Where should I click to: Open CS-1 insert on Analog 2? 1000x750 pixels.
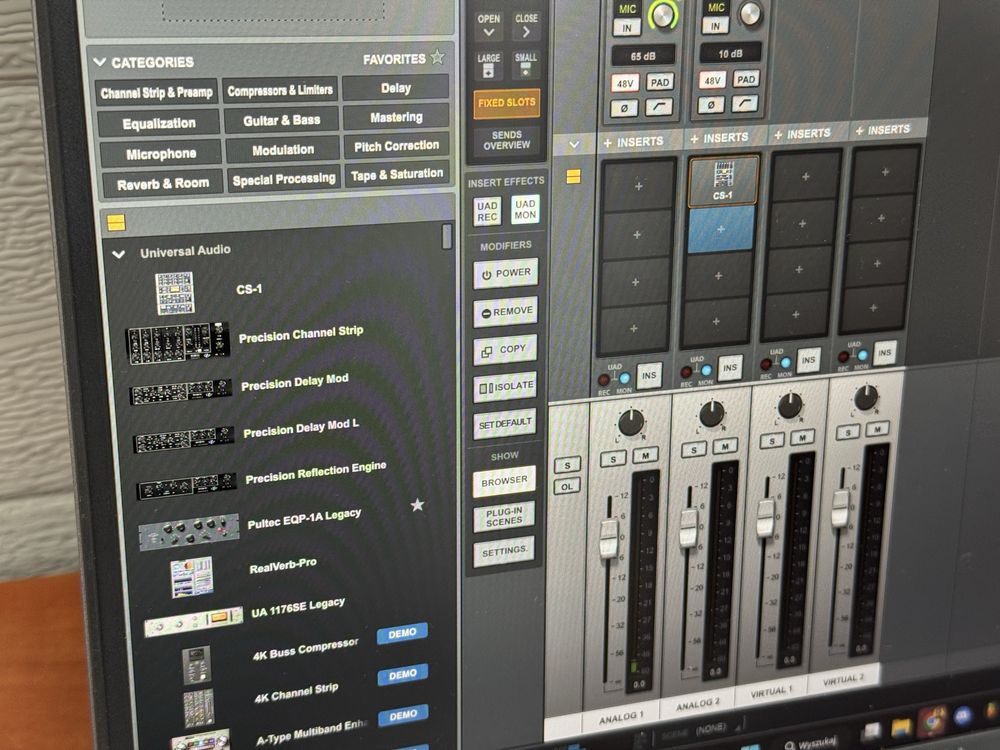tap(723, 181)
